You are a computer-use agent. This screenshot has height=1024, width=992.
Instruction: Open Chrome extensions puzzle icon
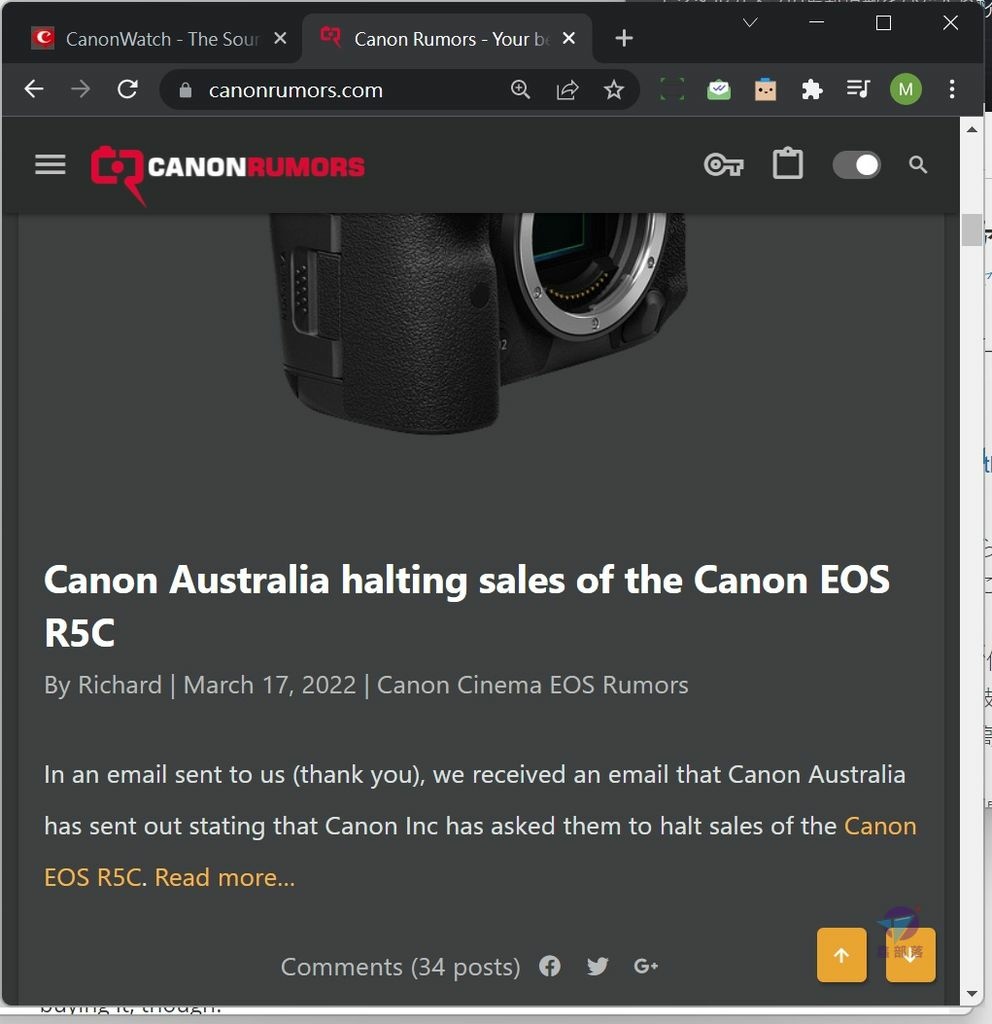coord(812,89)
